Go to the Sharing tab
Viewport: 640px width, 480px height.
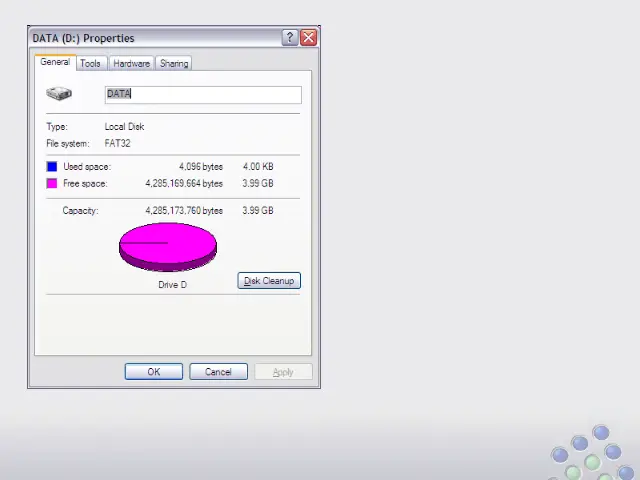tap(174, 63)
